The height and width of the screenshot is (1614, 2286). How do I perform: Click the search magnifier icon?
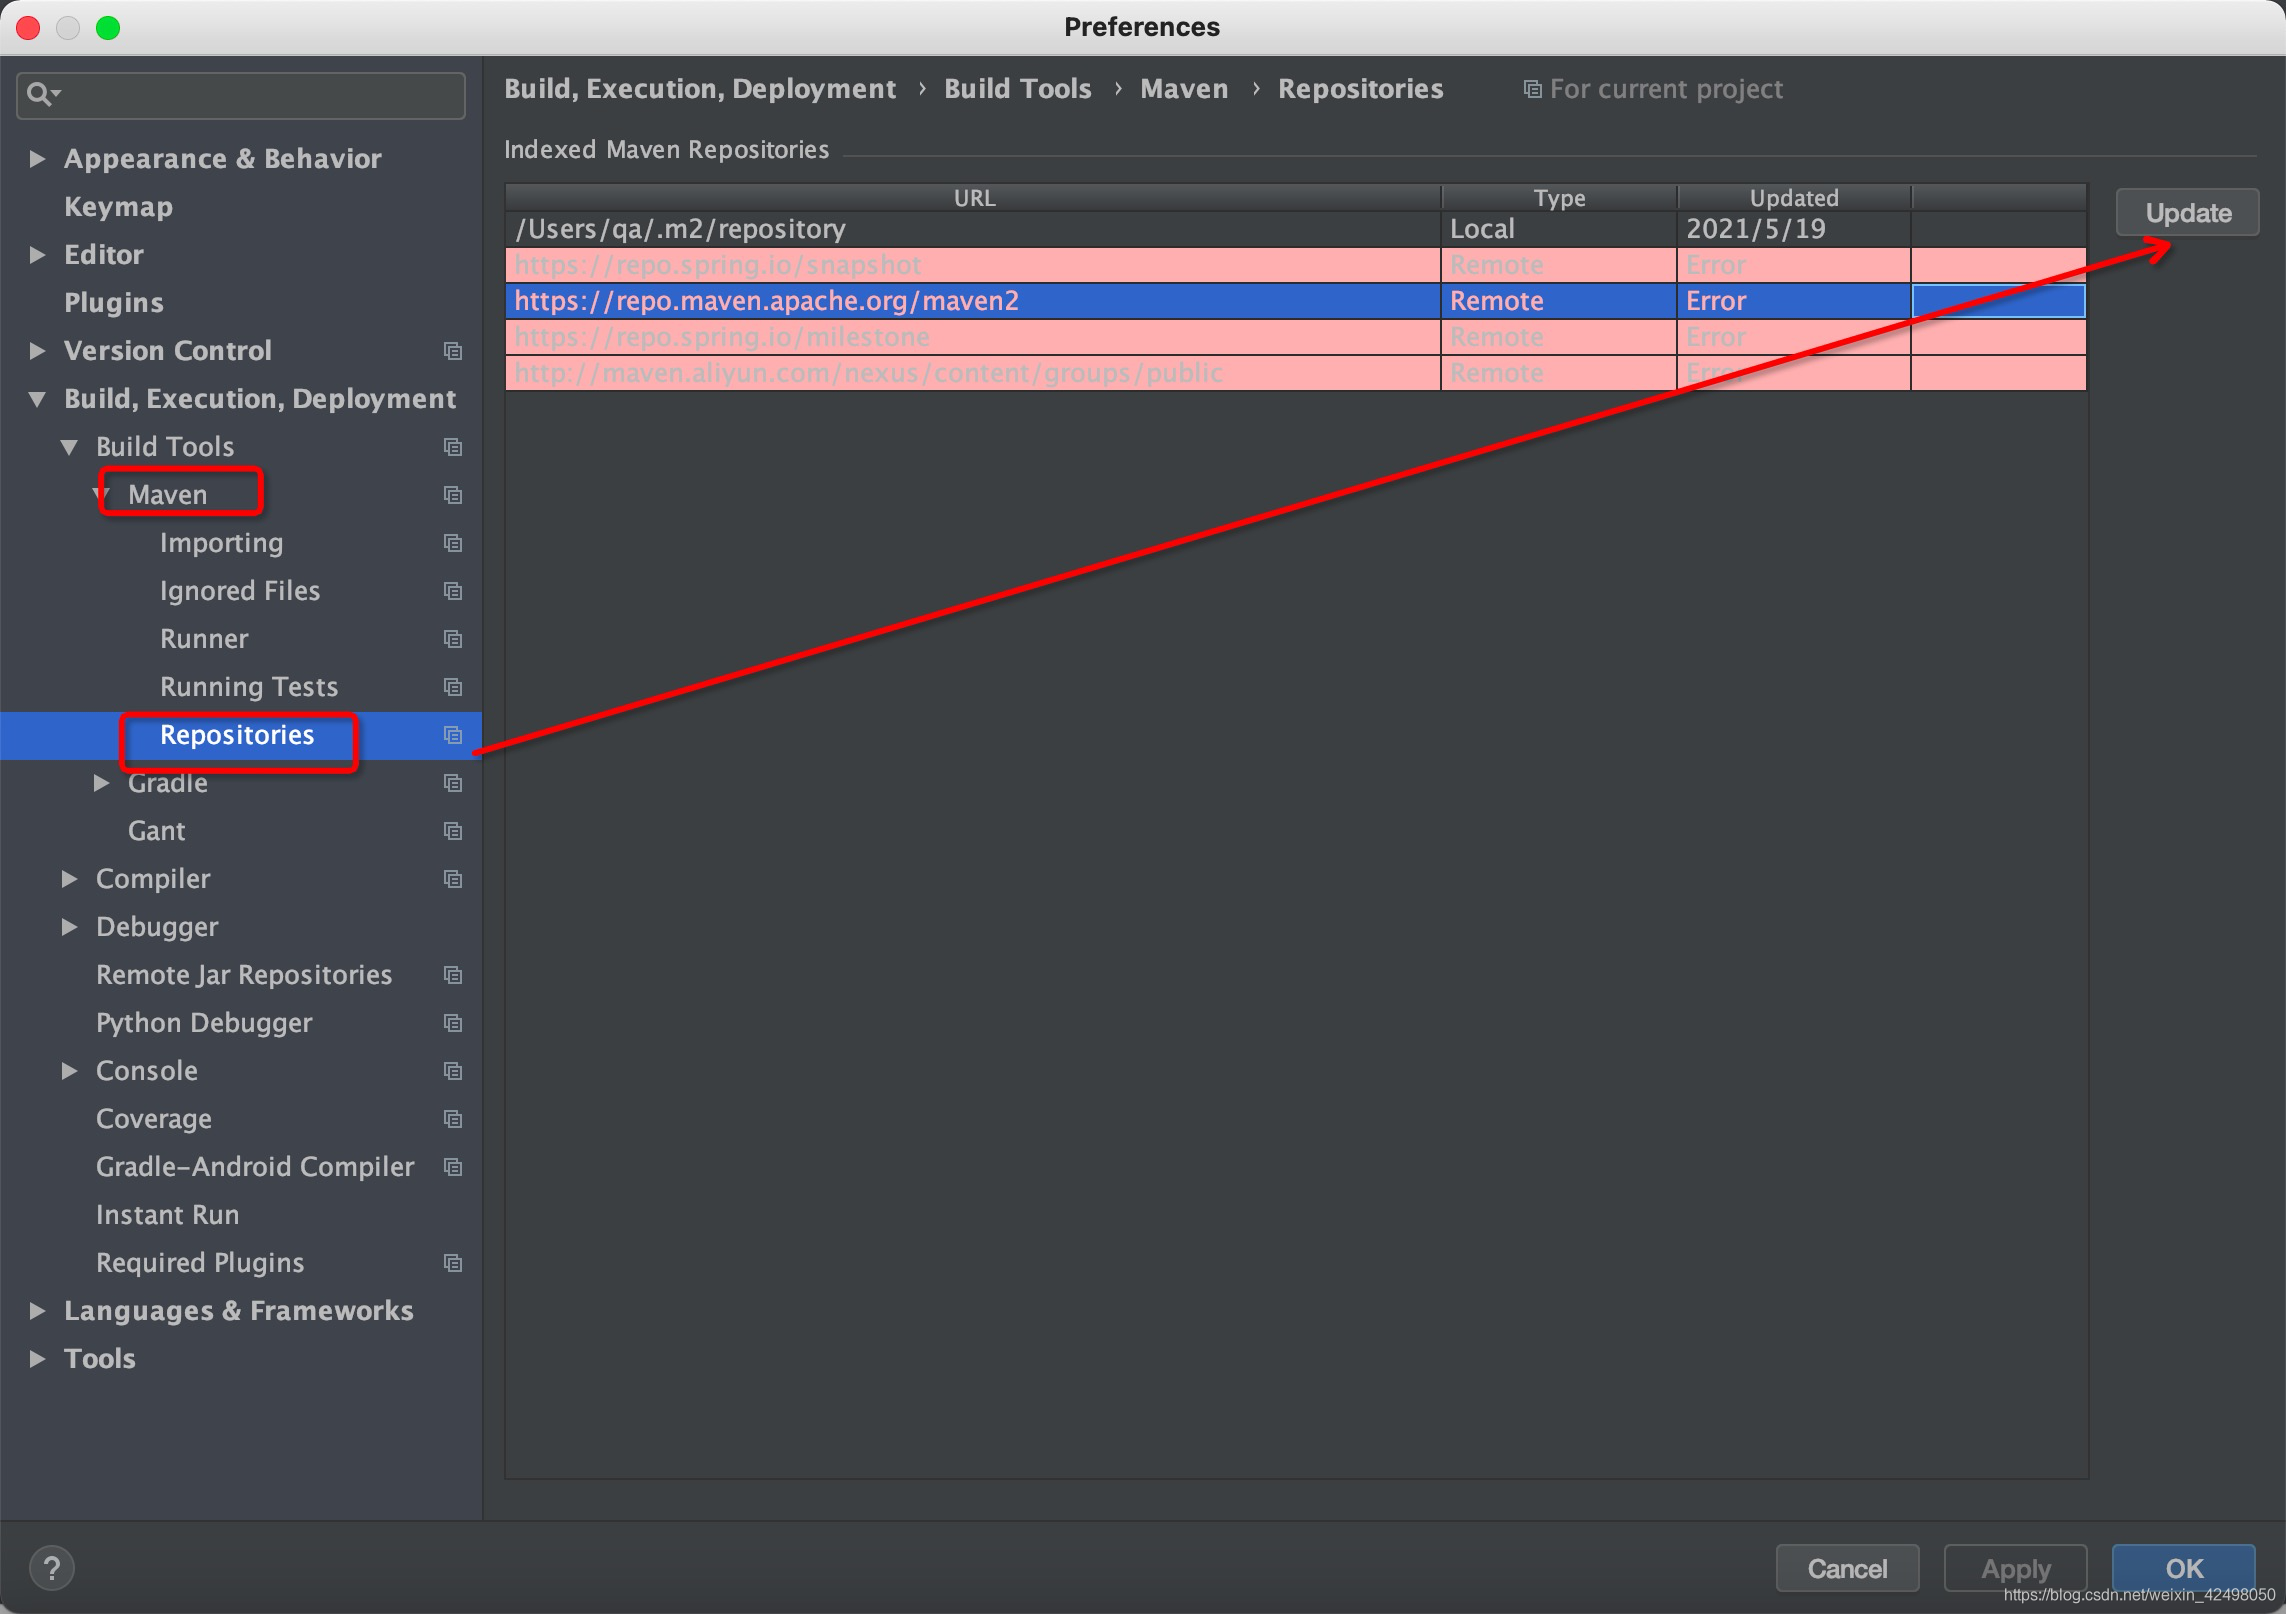(x=40, y=94)
